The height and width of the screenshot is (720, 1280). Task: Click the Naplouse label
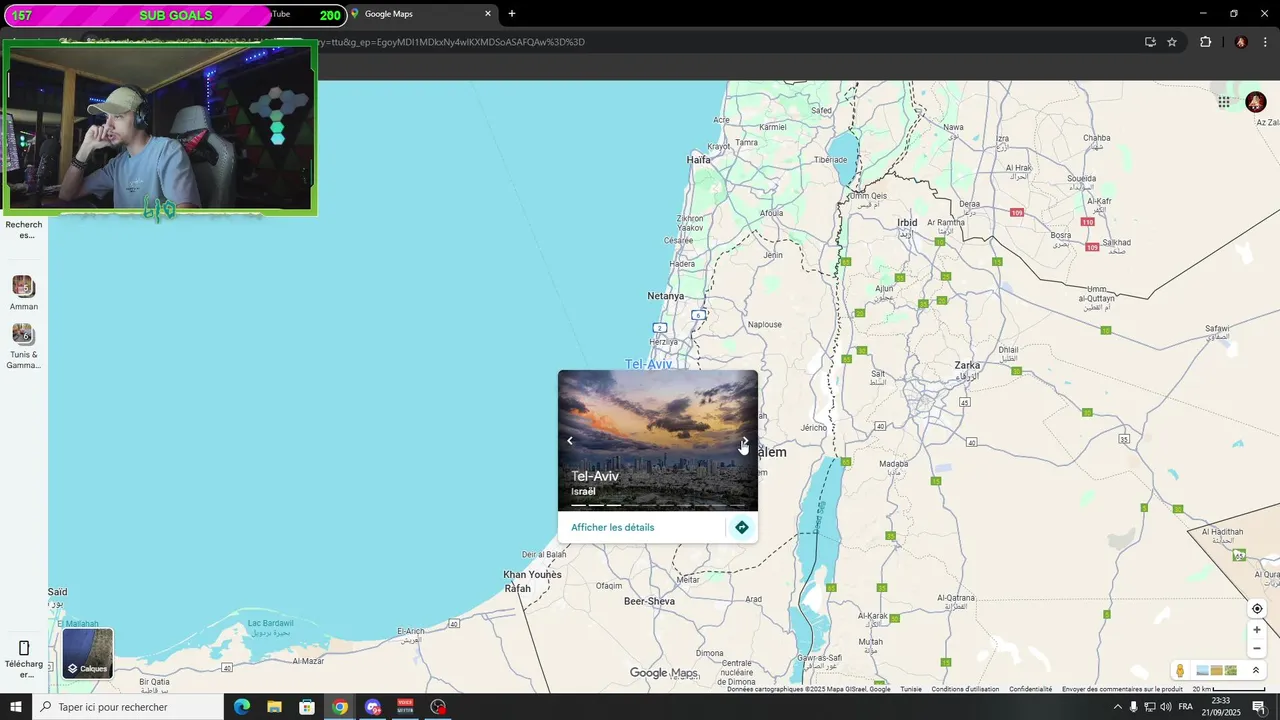[765, 324]
